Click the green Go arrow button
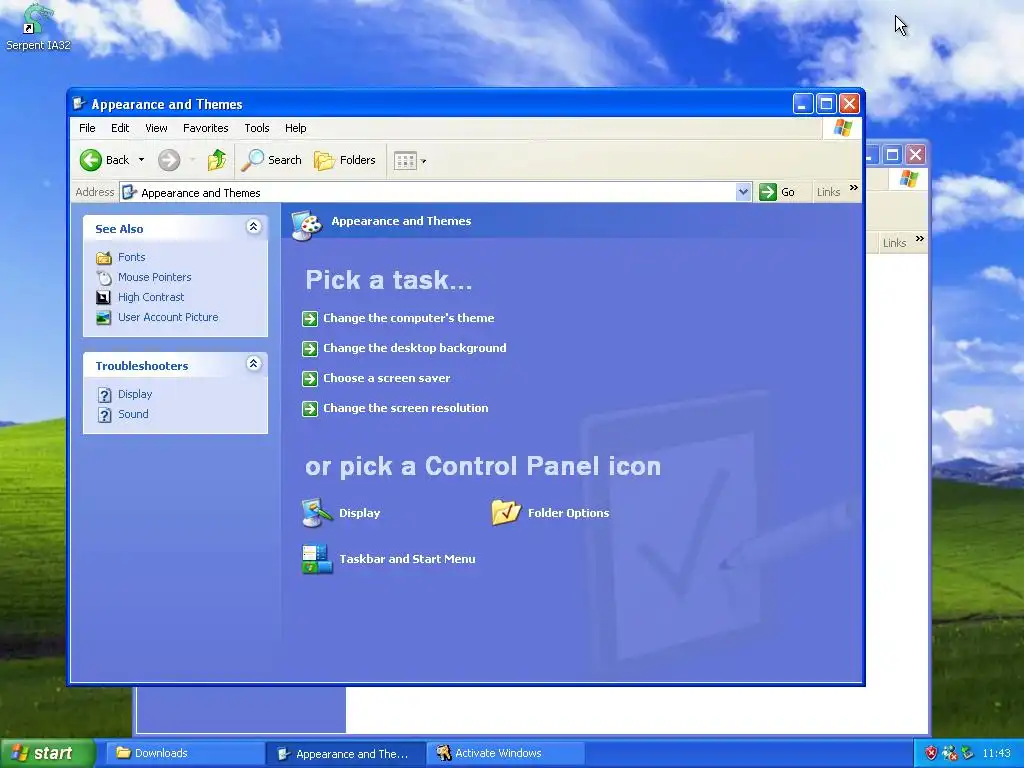This screenshot has width=1024, height=768. point(768,192)
